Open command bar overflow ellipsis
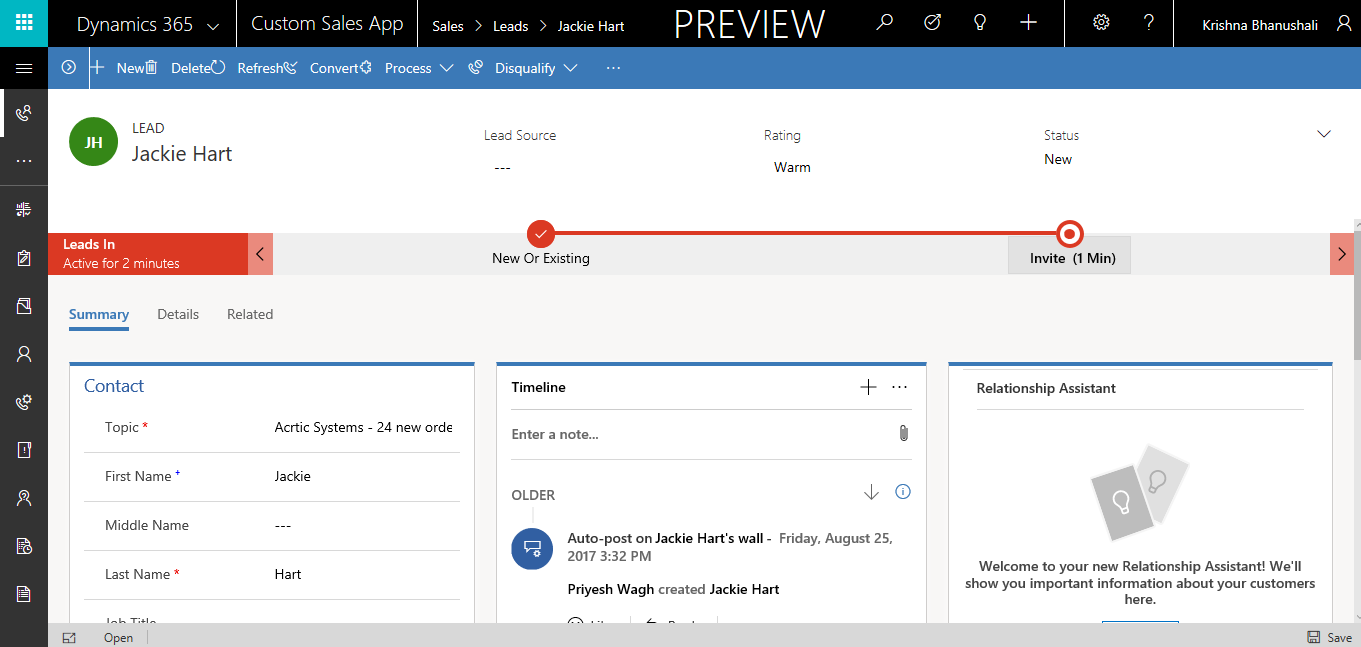Screen dimensions: 1361x647 (x=613, y=68)
